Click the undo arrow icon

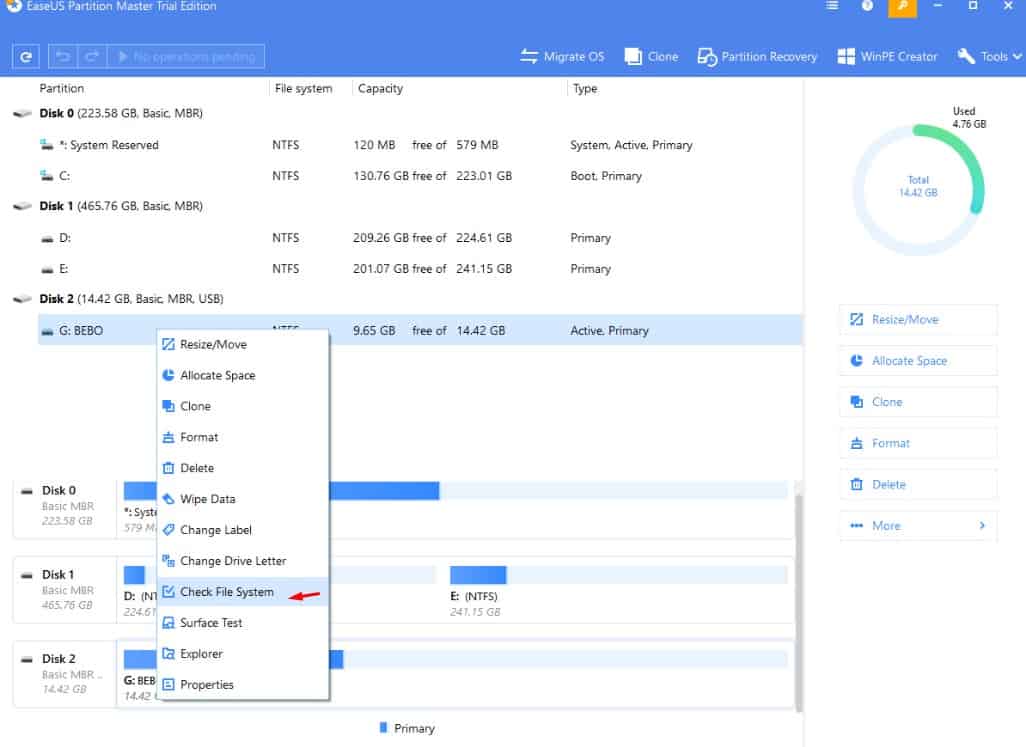click(x=63, y=57)
